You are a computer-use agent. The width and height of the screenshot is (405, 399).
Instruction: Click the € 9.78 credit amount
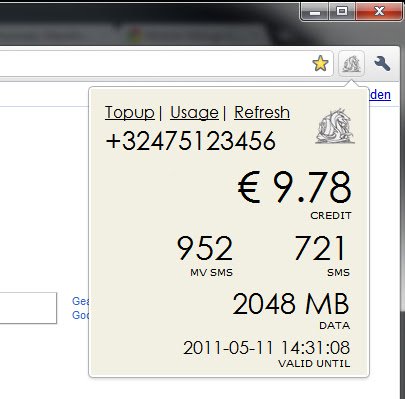click(294, 187)
